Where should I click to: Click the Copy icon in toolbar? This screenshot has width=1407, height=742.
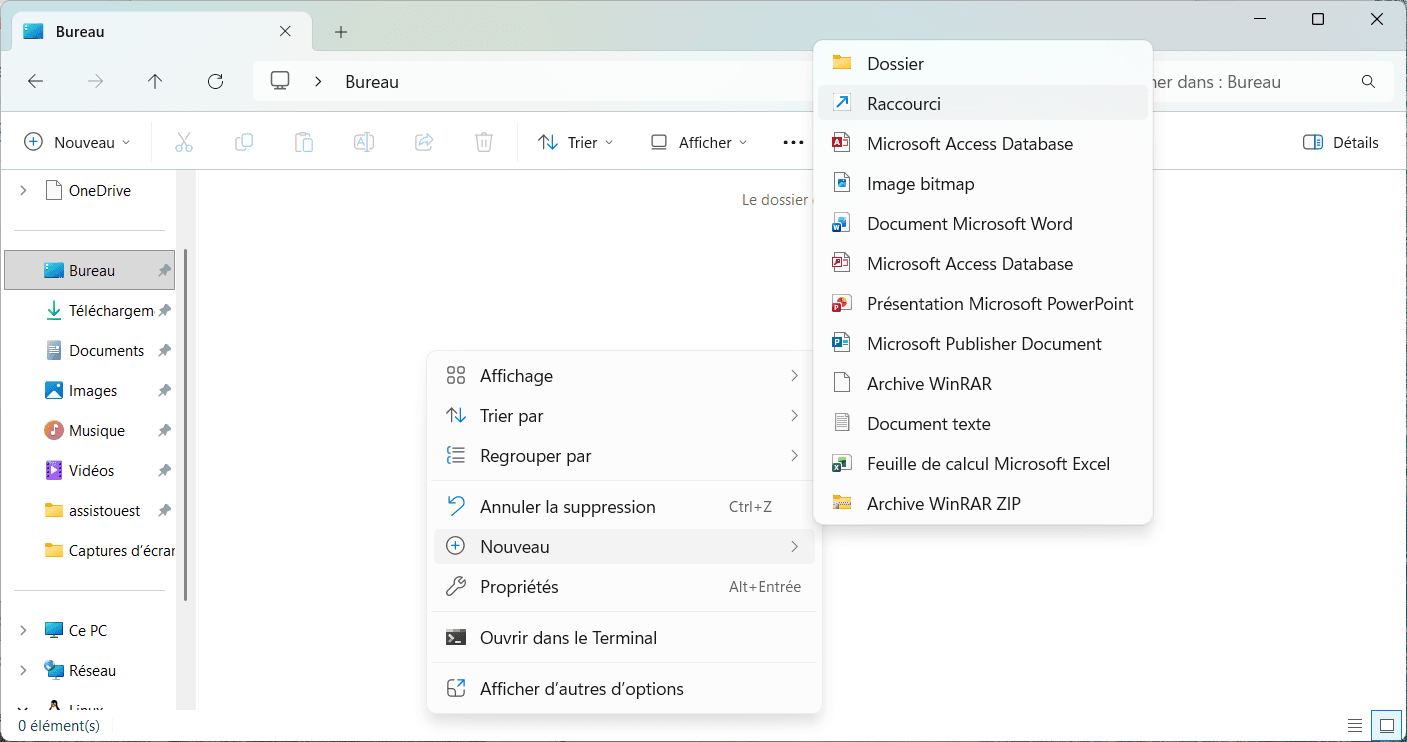click(x=244, y=143)
